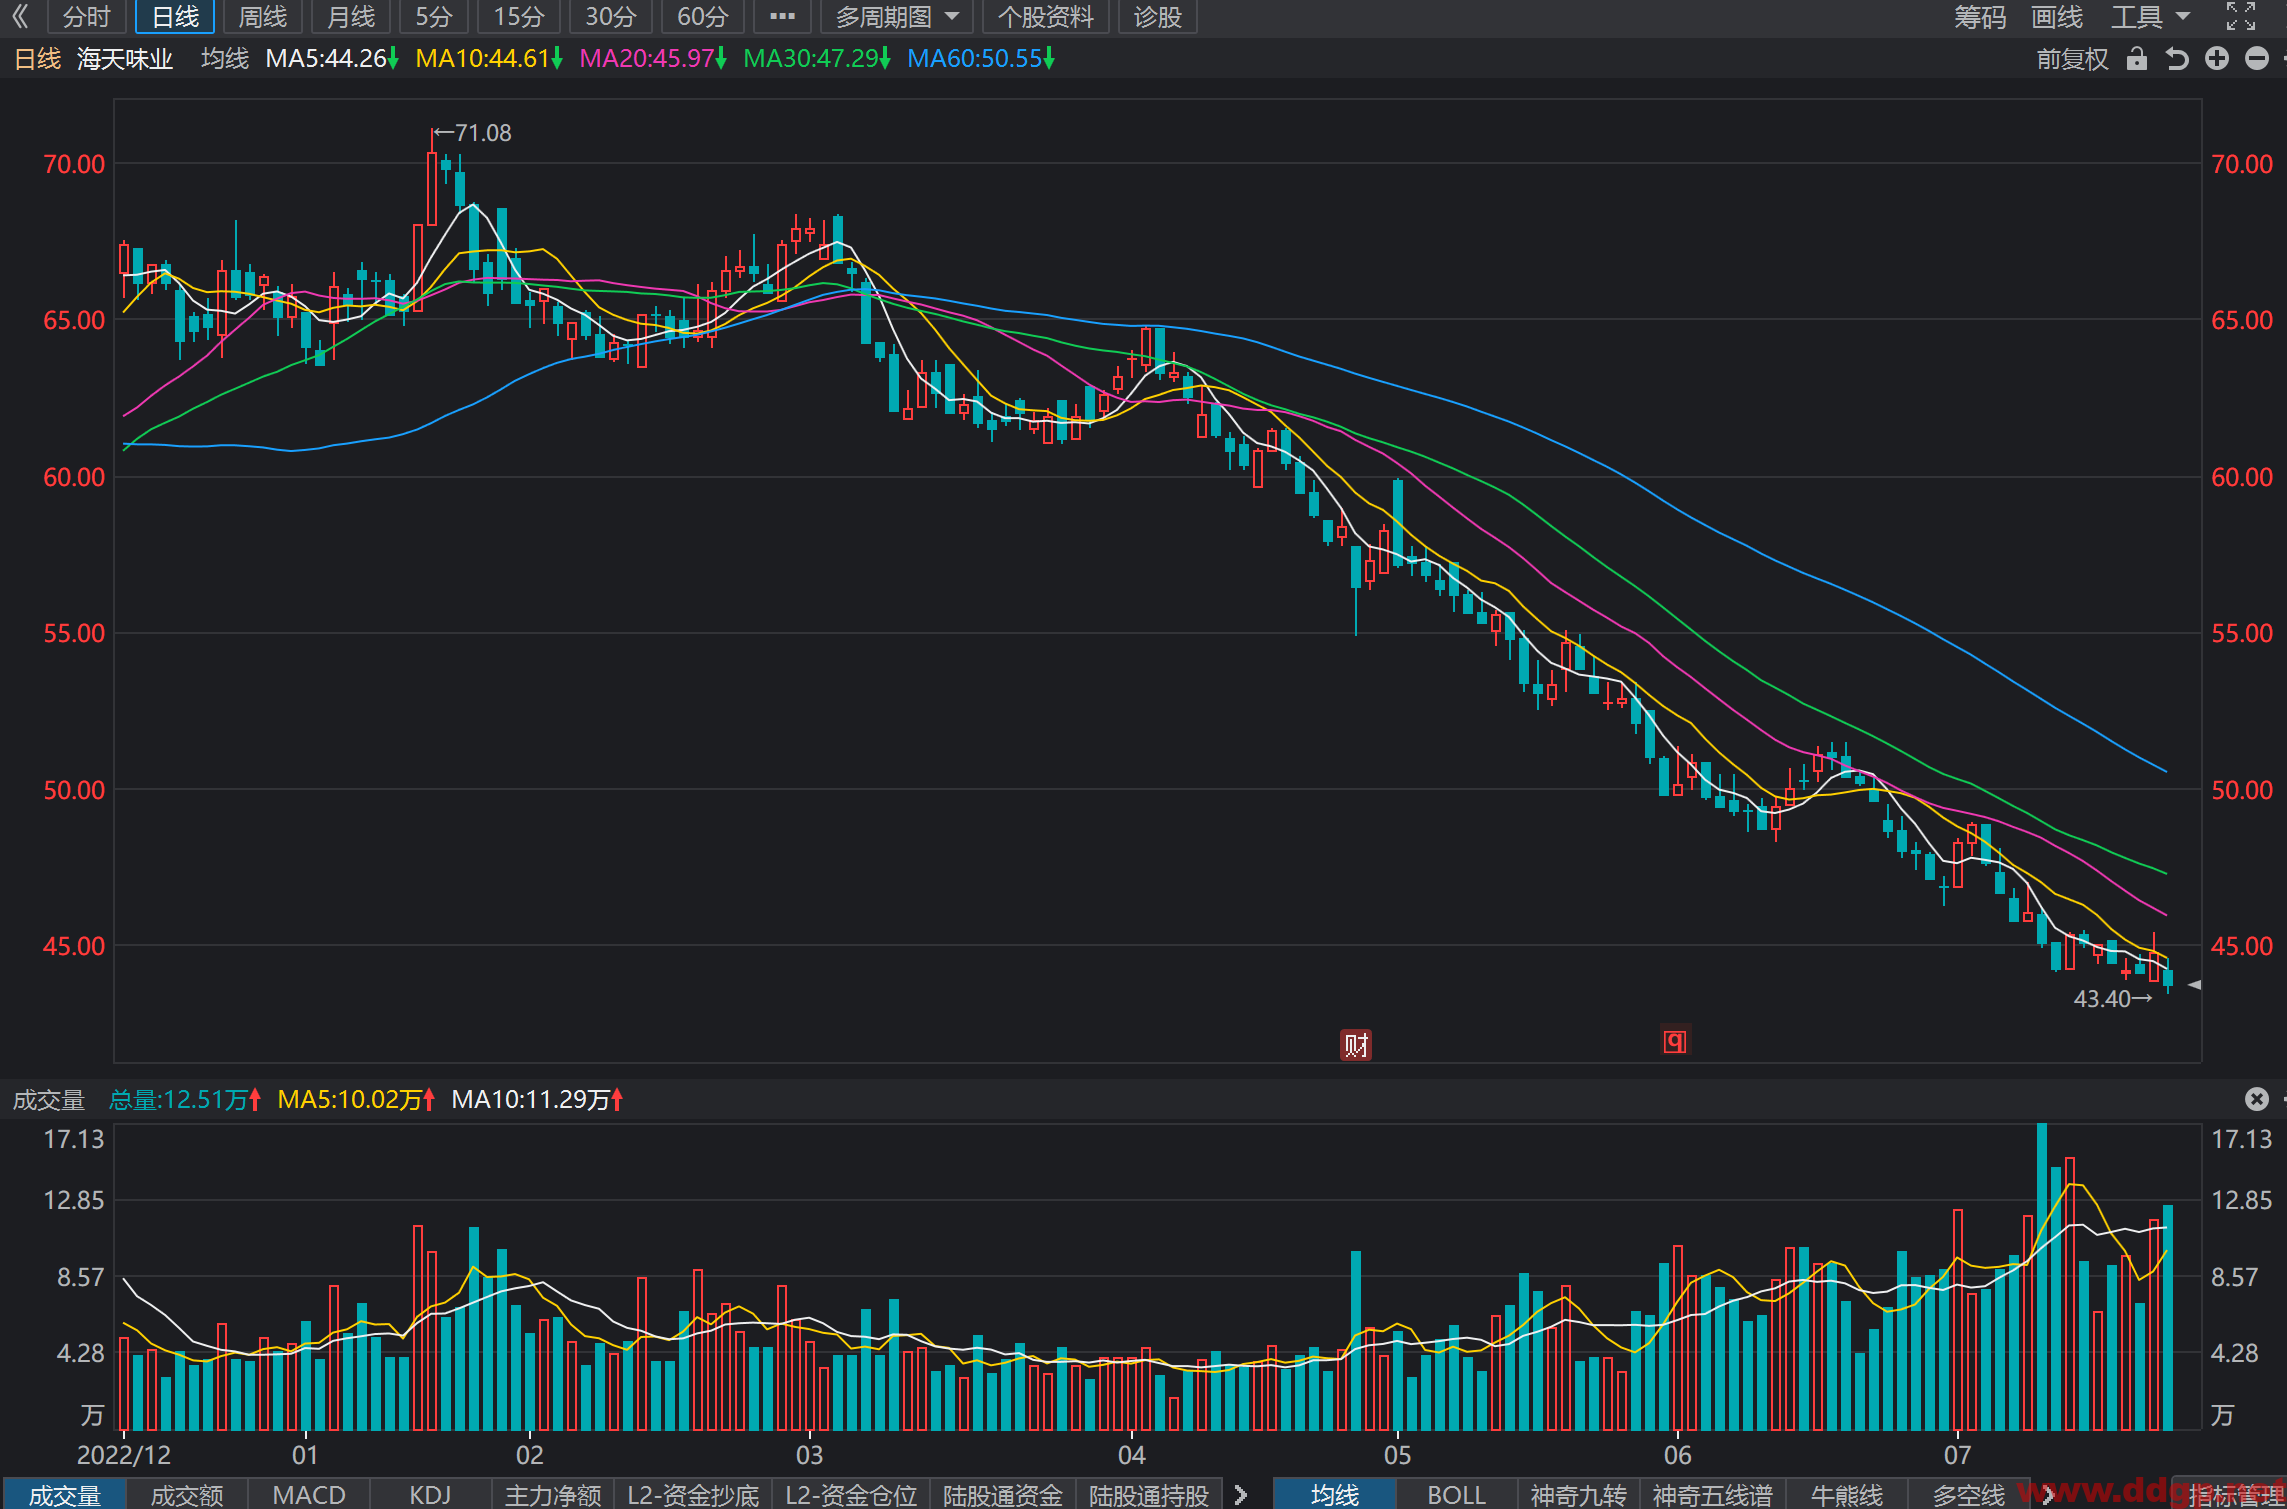Switch overlay to 多空线
Image resolution: width=2287 pixels, height=1509 pixels.
tap(1968, 1494)
